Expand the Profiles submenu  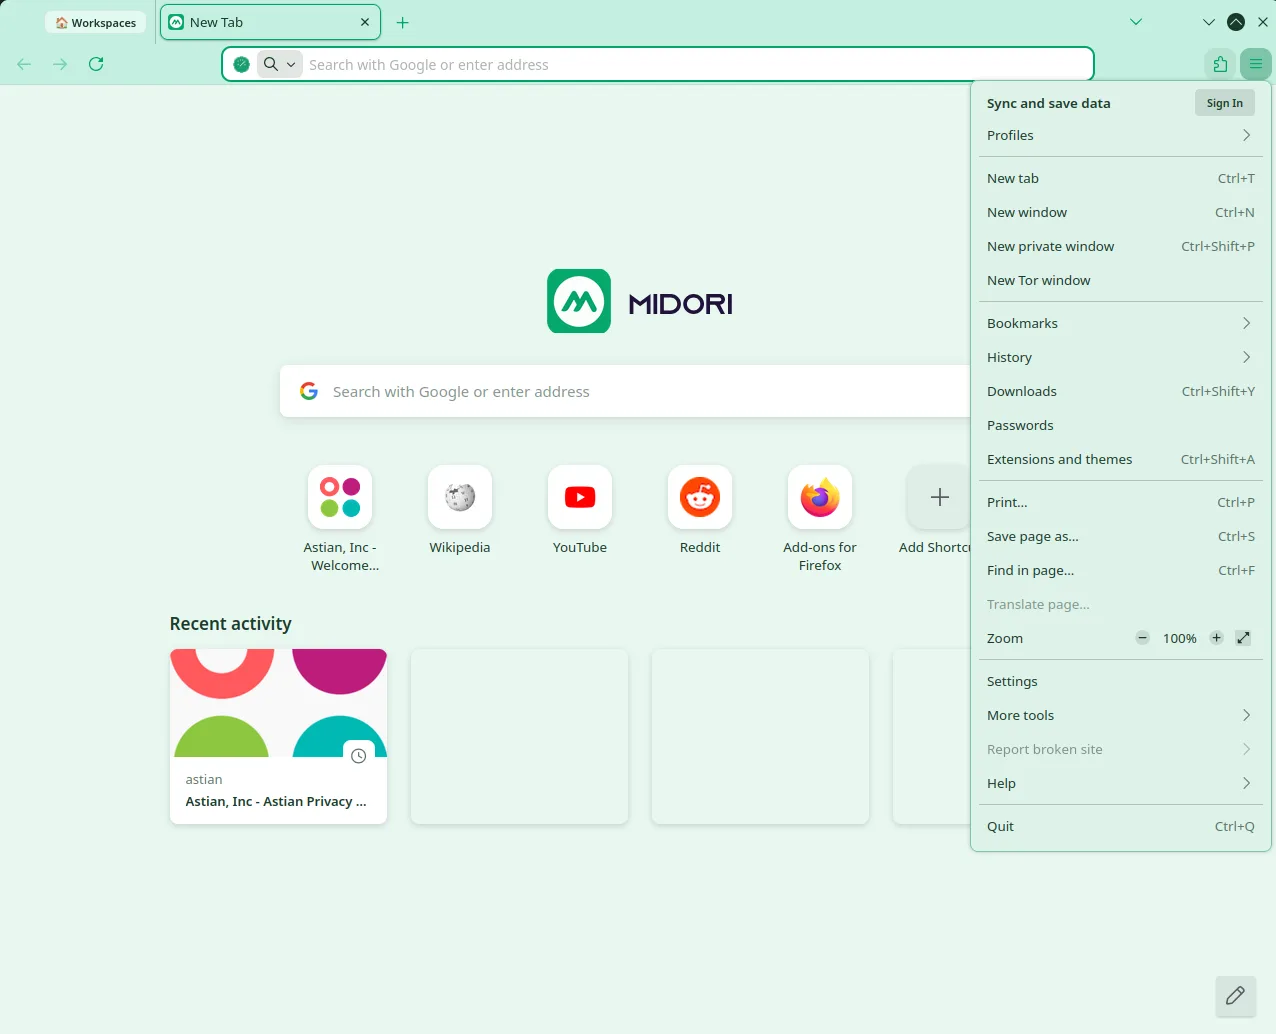tap(1120, 135)
